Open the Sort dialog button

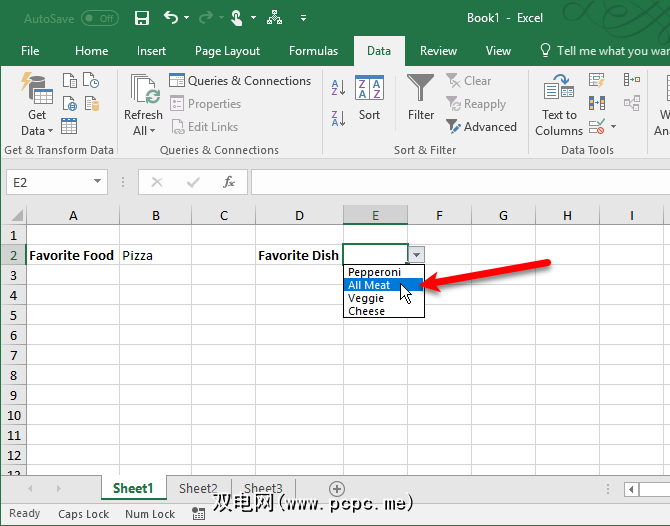point(369,100)
